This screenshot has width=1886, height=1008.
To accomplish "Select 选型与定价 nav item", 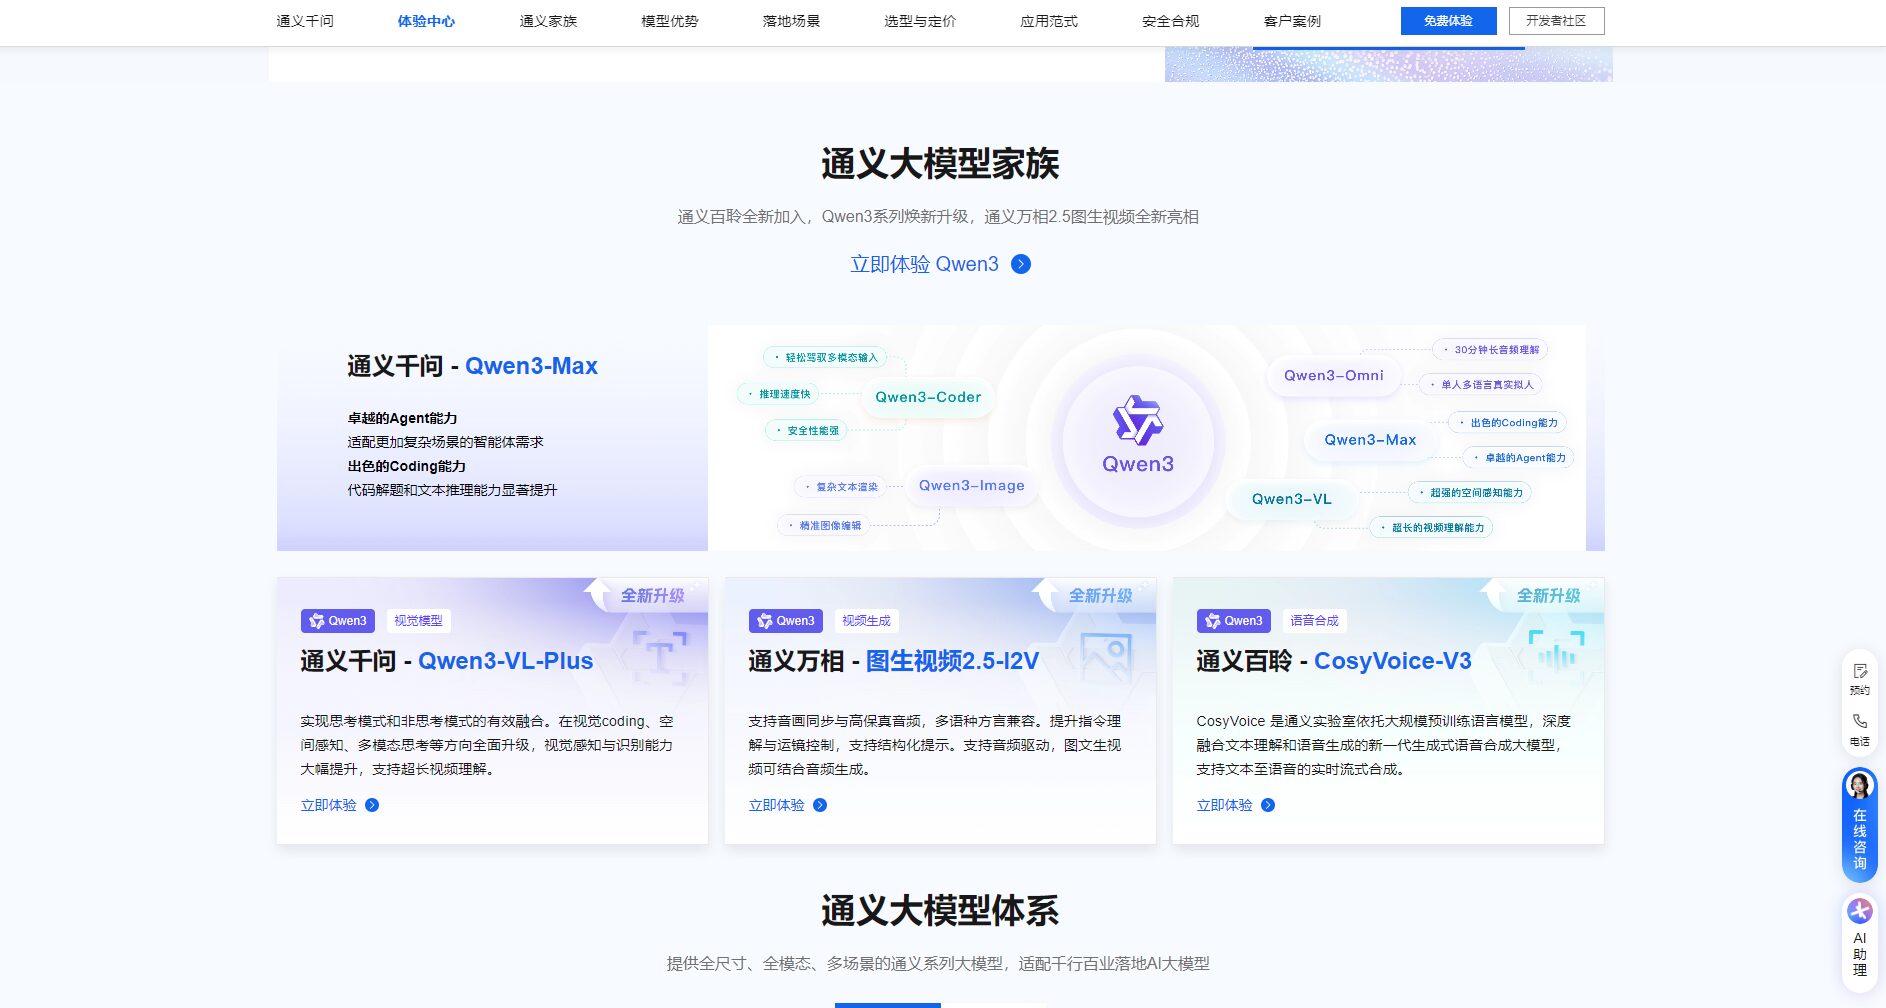I will click(920, 21).
